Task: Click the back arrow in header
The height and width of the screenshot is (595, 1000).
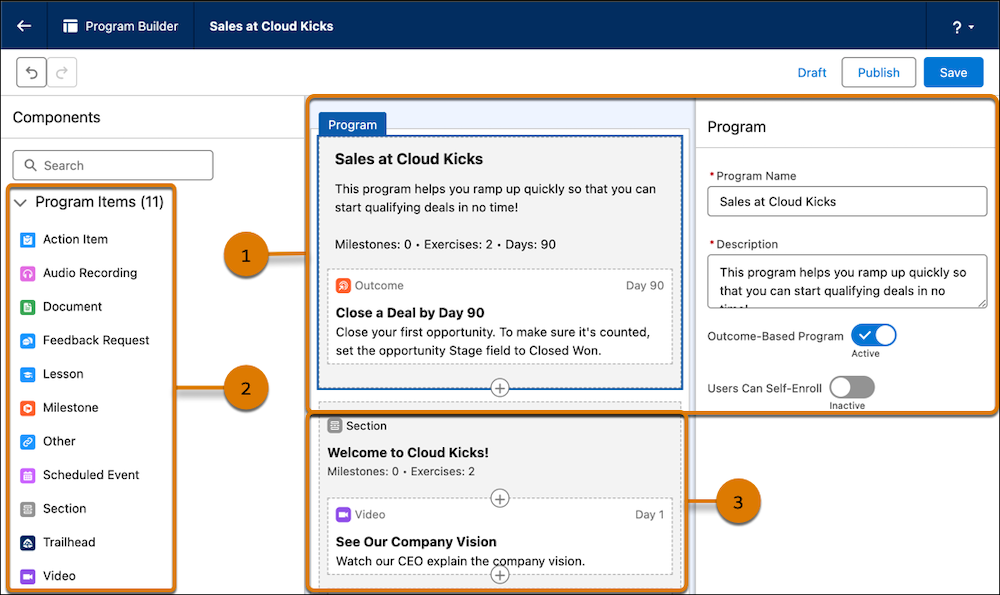Action: click(24, 26)
